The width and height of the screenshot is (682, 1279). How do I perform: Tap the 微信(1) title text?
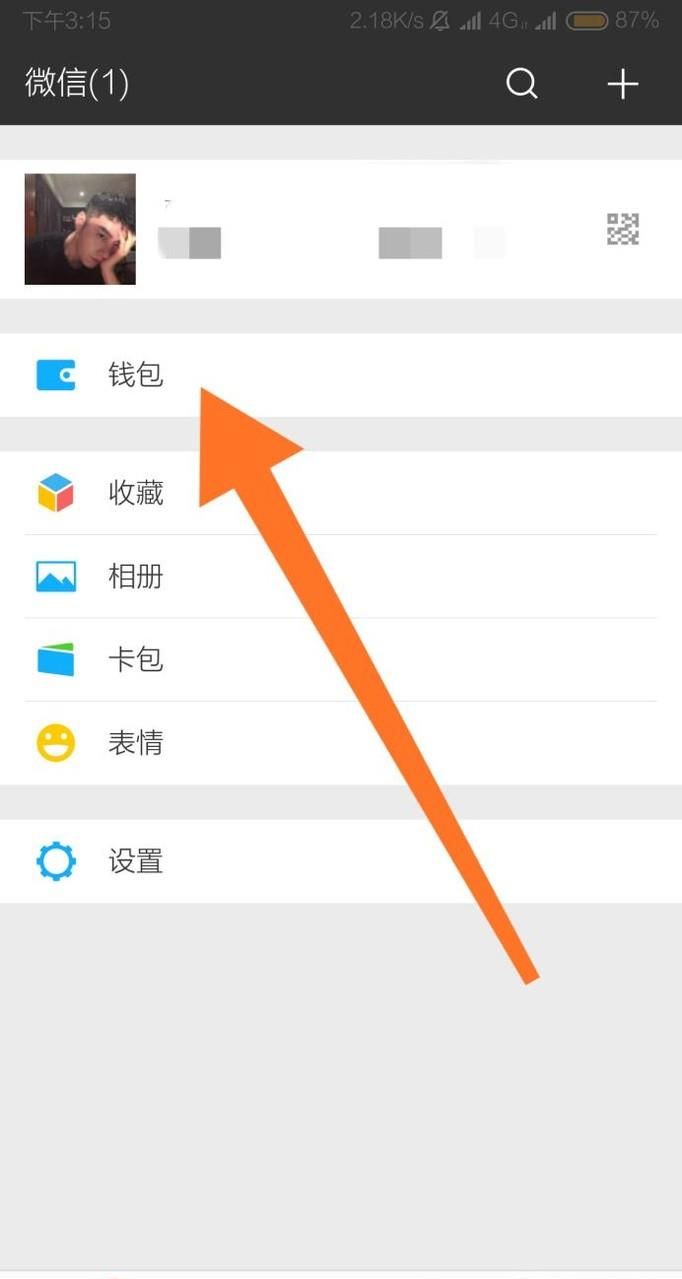(x=77, y=83)
